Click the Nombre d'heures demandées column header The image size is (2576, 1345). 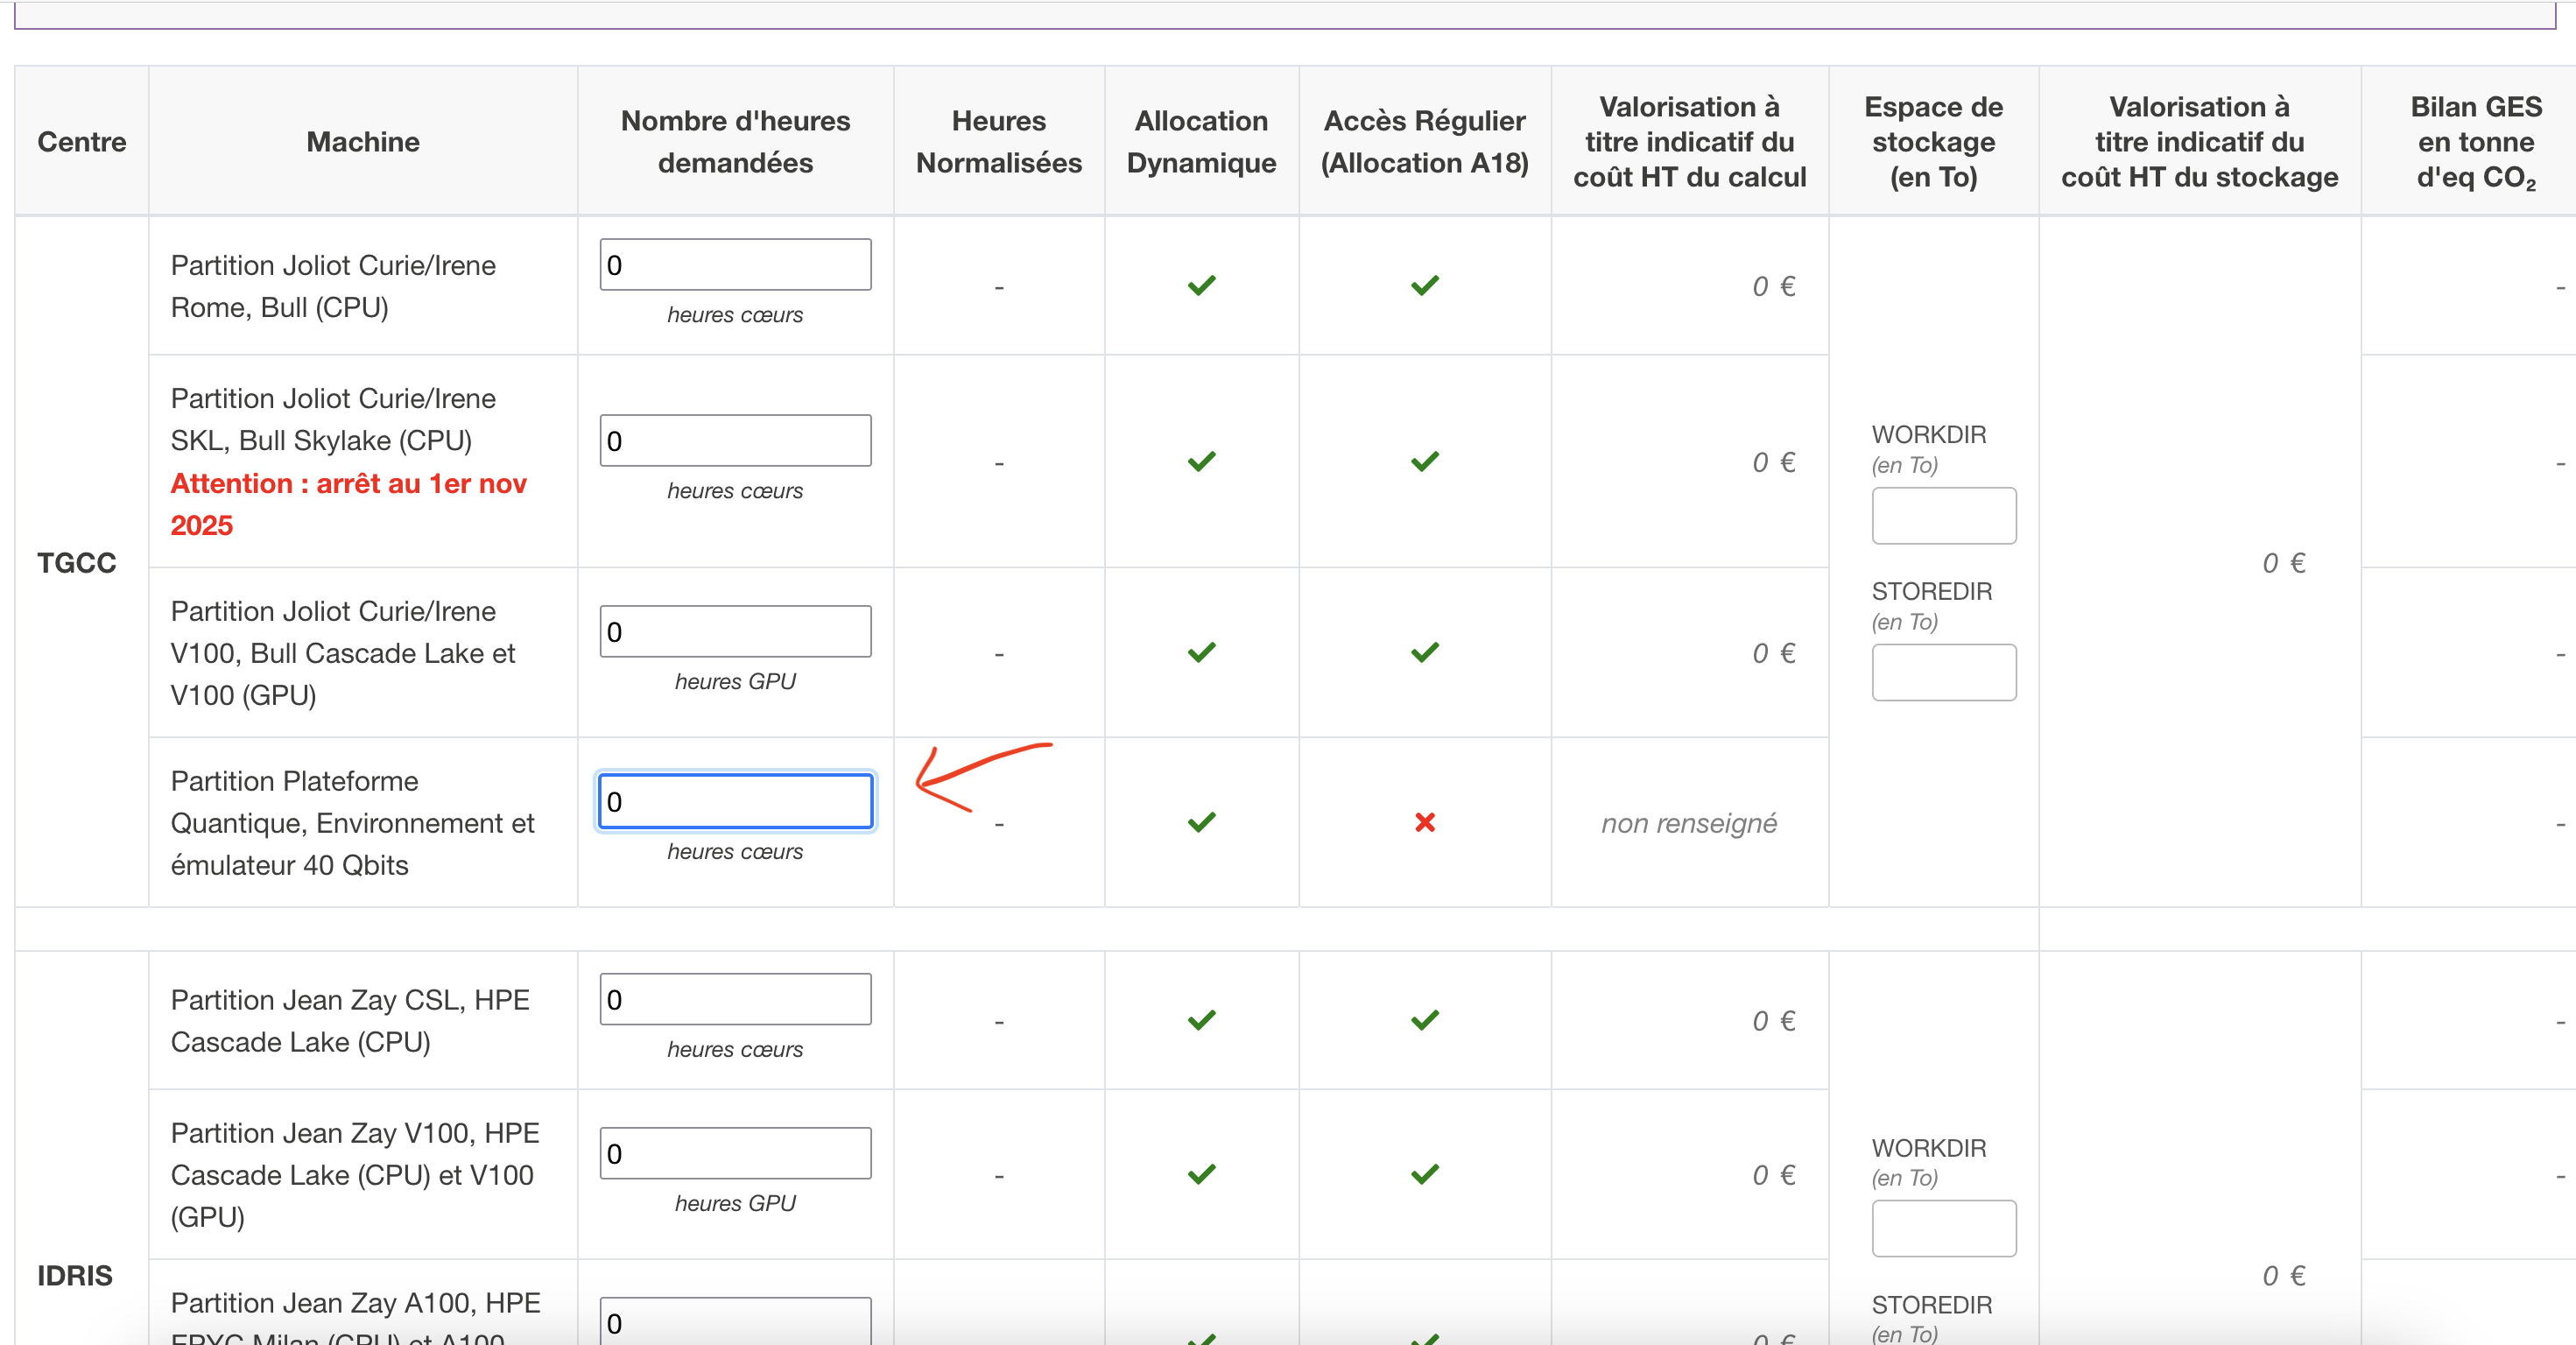[x=735, y=142]
